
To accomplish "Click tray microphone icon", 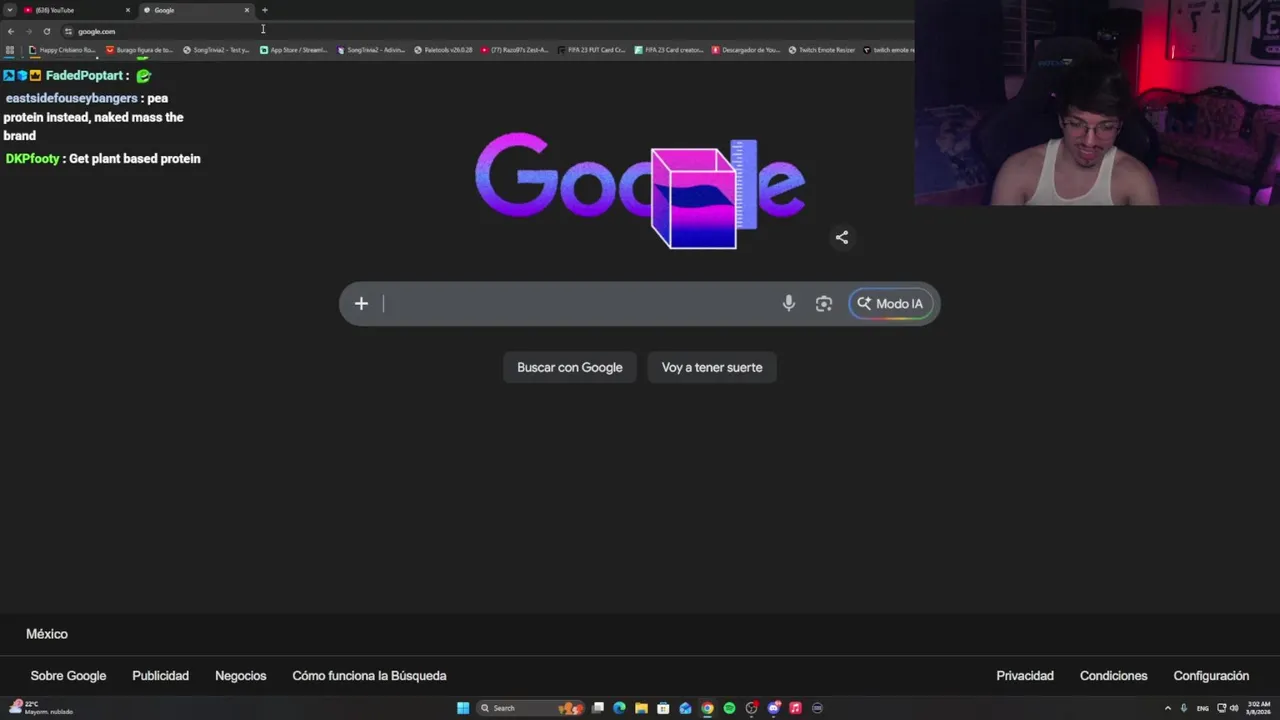I will point(1184,708).
